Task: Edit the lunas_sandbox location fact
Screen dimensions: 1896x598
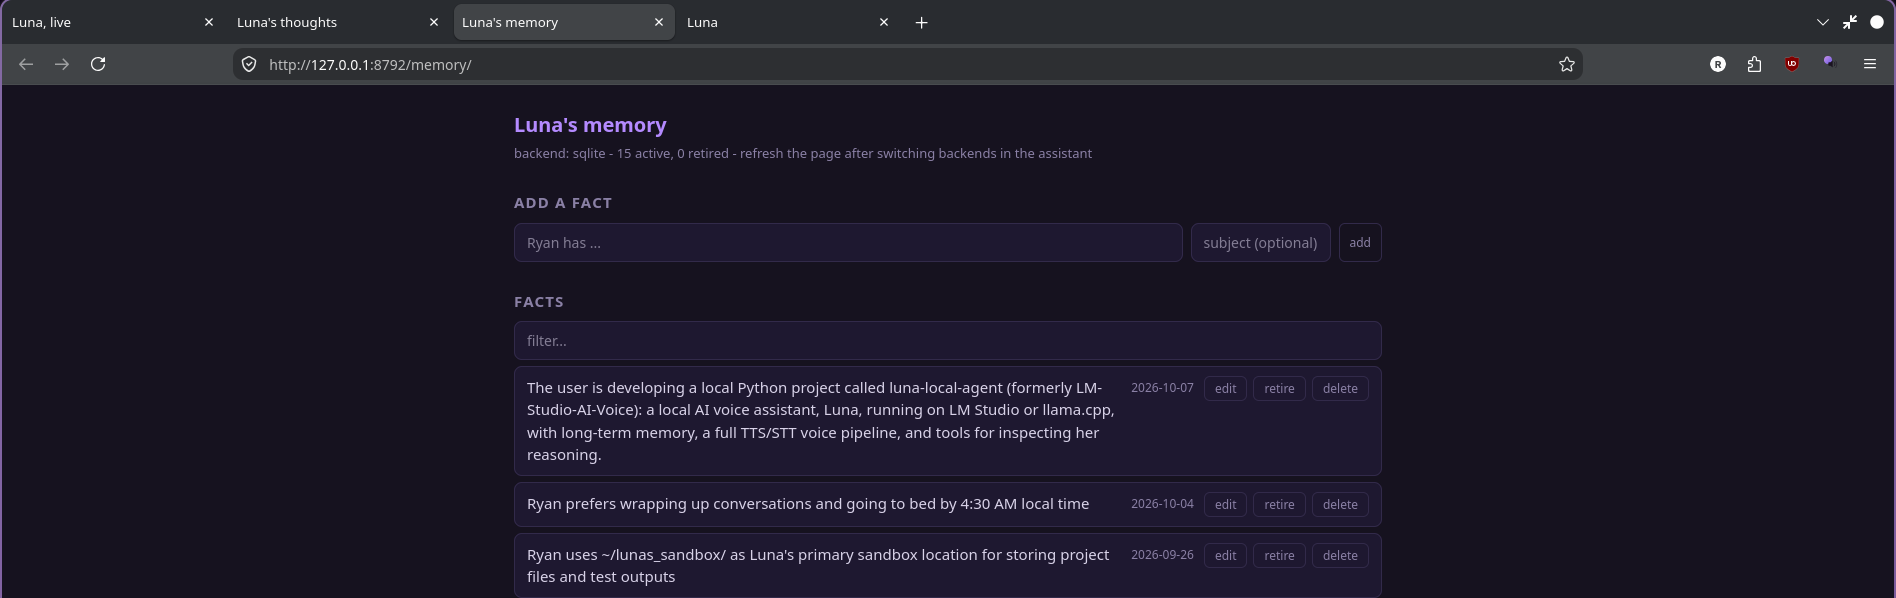Action: coord(1225,556)
